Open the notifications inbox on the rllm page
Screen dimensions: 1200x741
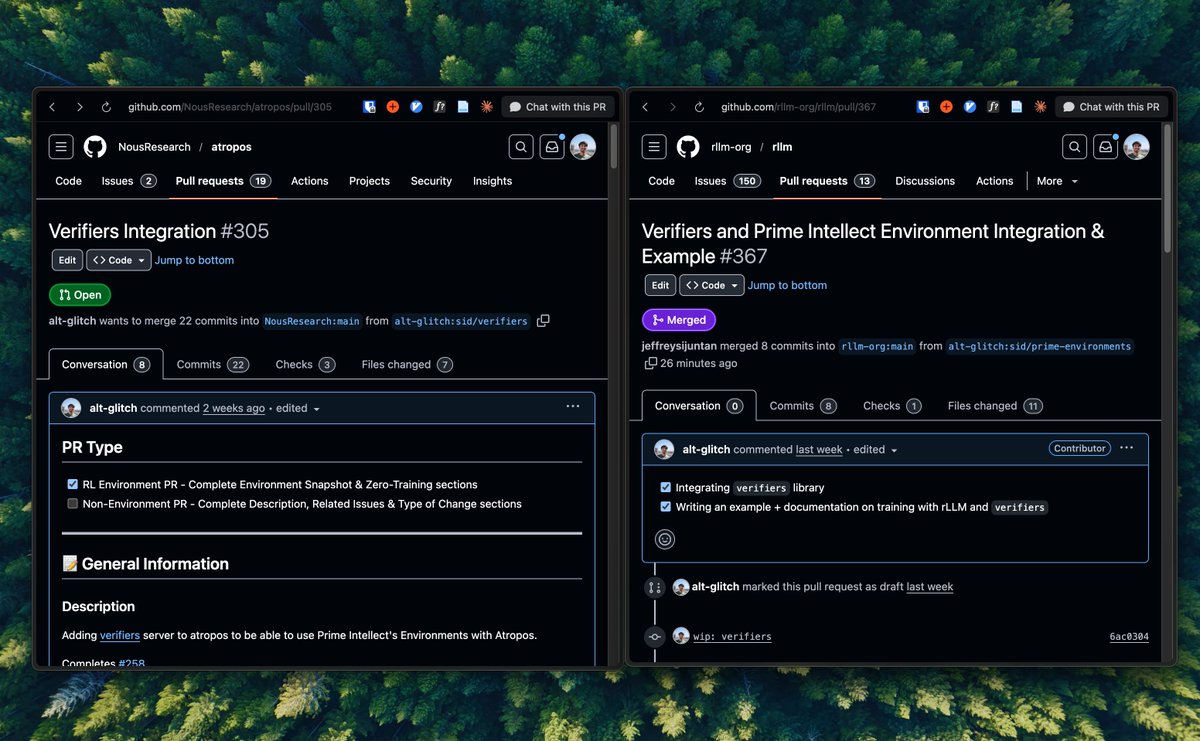coord(1105,146)
